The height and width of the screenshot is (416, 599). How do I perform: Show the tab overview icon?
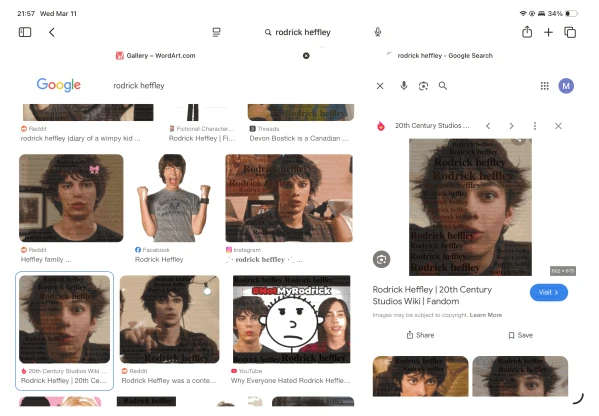click(570, 32)
